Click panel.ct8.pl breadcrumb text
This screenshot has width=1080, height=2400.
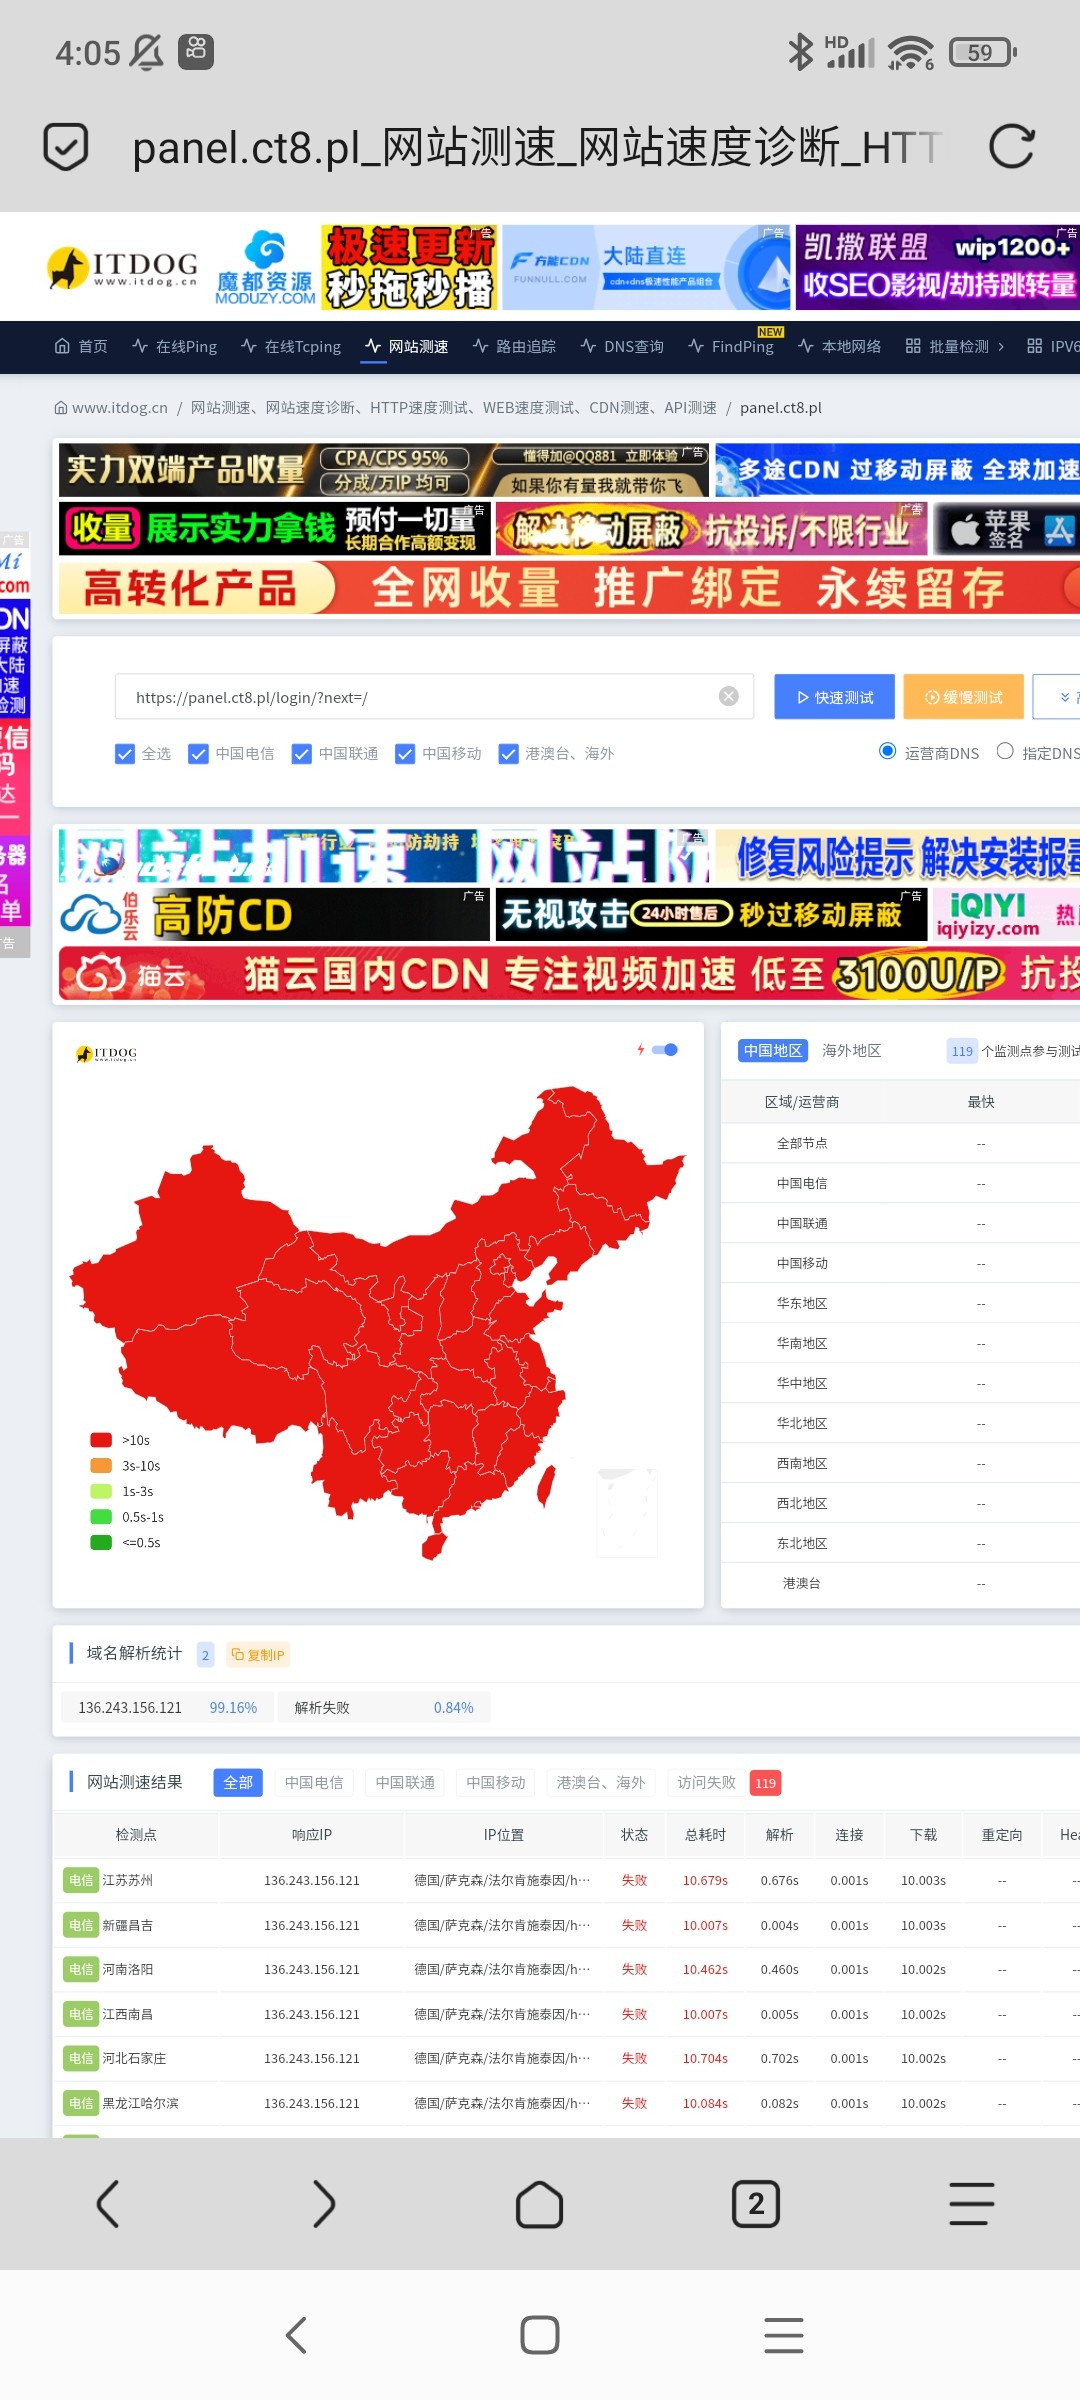pos(781,407)
